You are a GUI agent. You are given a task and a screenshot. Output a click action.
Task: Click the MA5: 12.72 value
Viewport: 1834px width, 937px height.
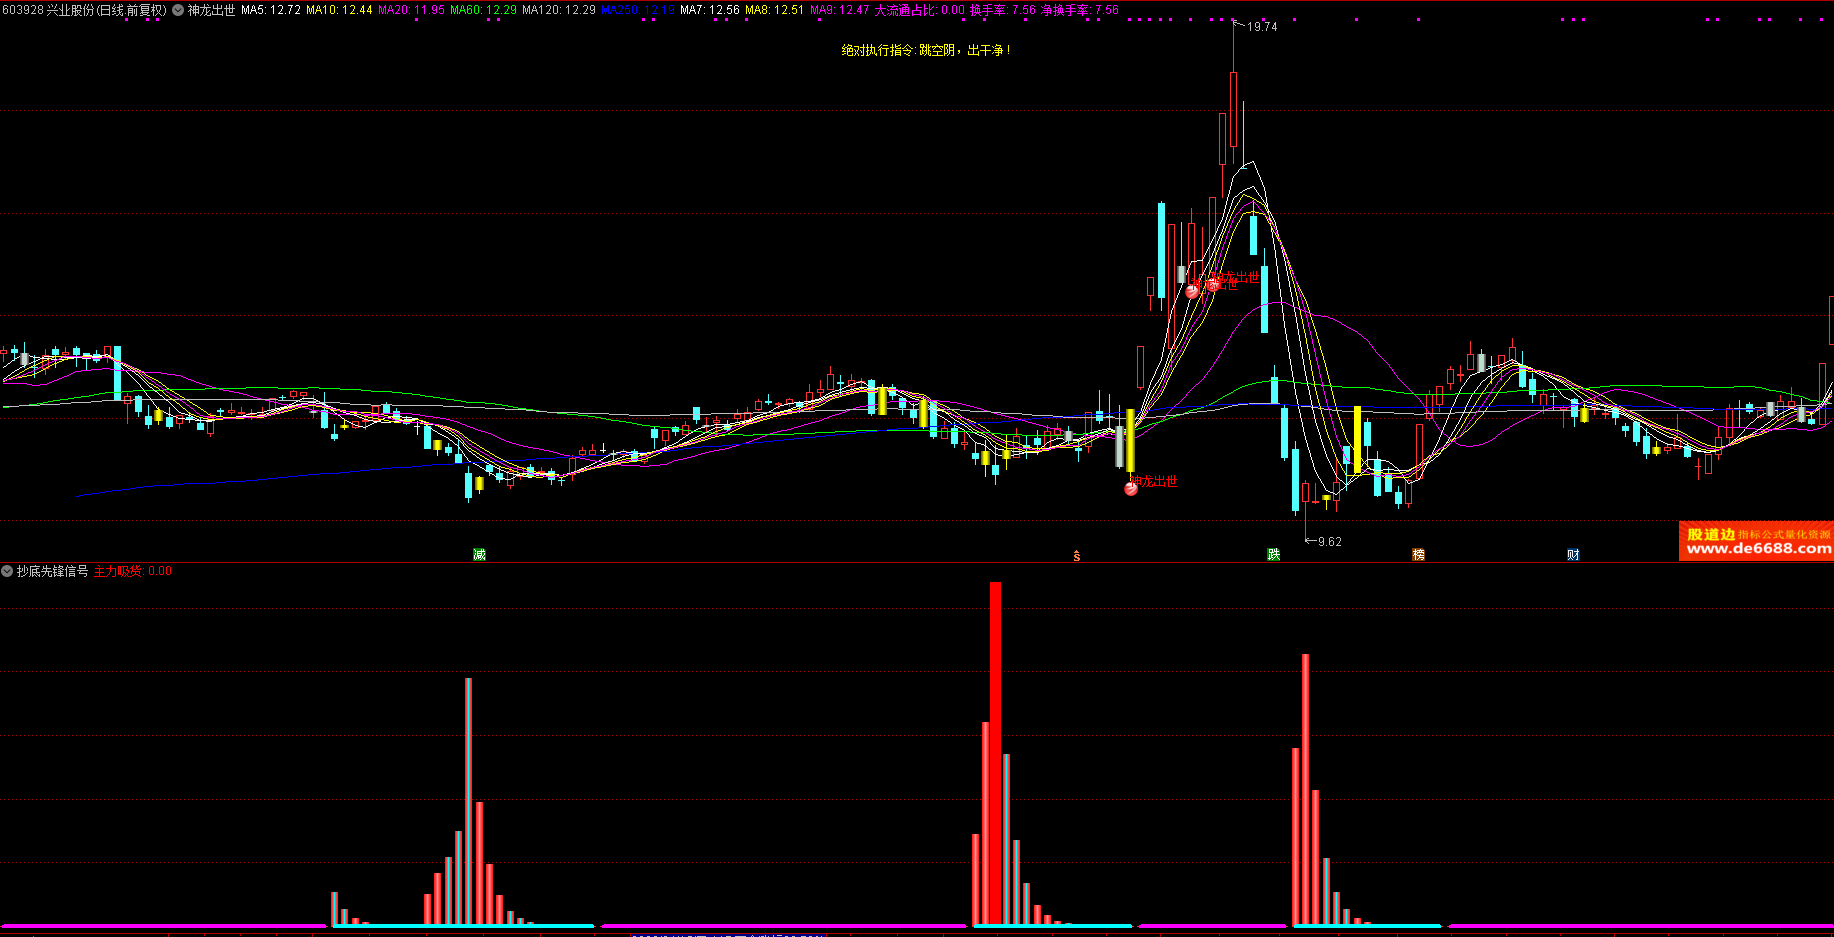tap(271, 10)
